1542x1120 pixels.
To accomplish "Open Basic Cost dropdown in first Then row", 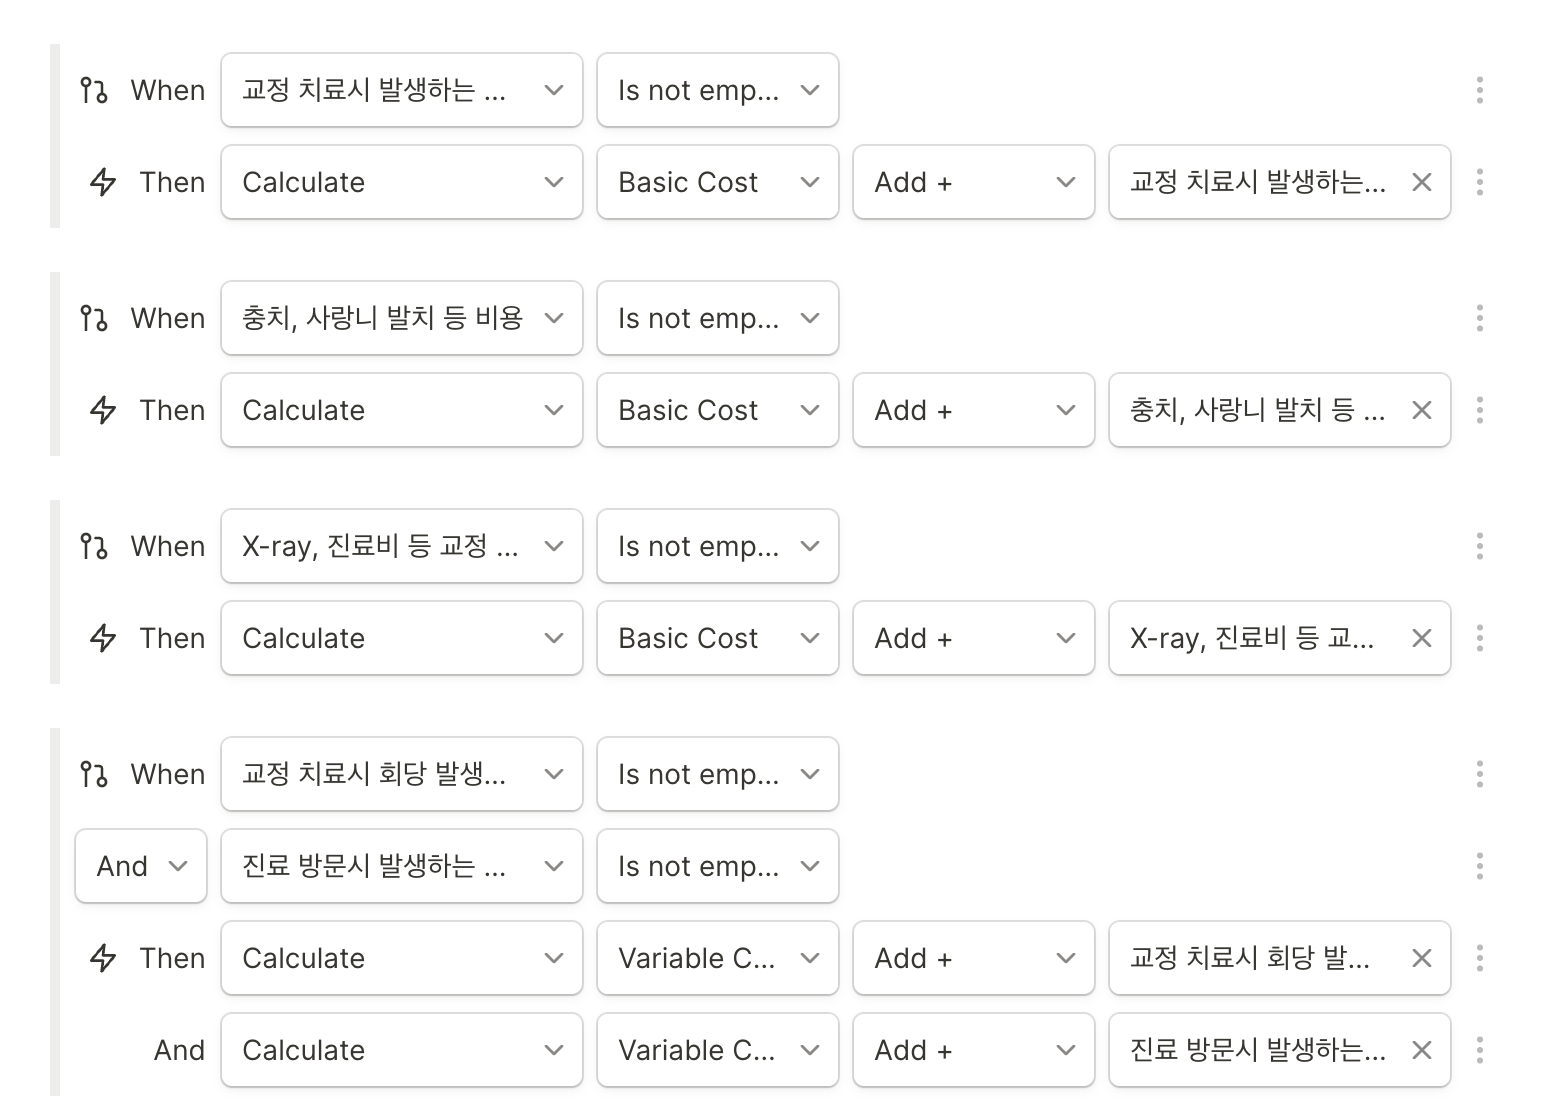I will pyautogui.click(x=718, y=182).
